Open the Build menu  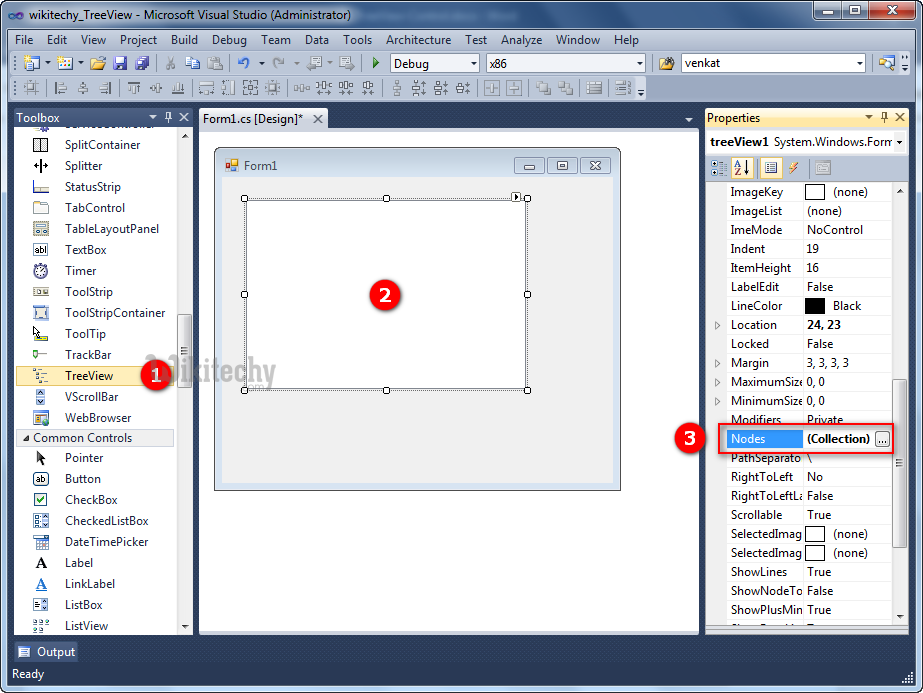184,39
